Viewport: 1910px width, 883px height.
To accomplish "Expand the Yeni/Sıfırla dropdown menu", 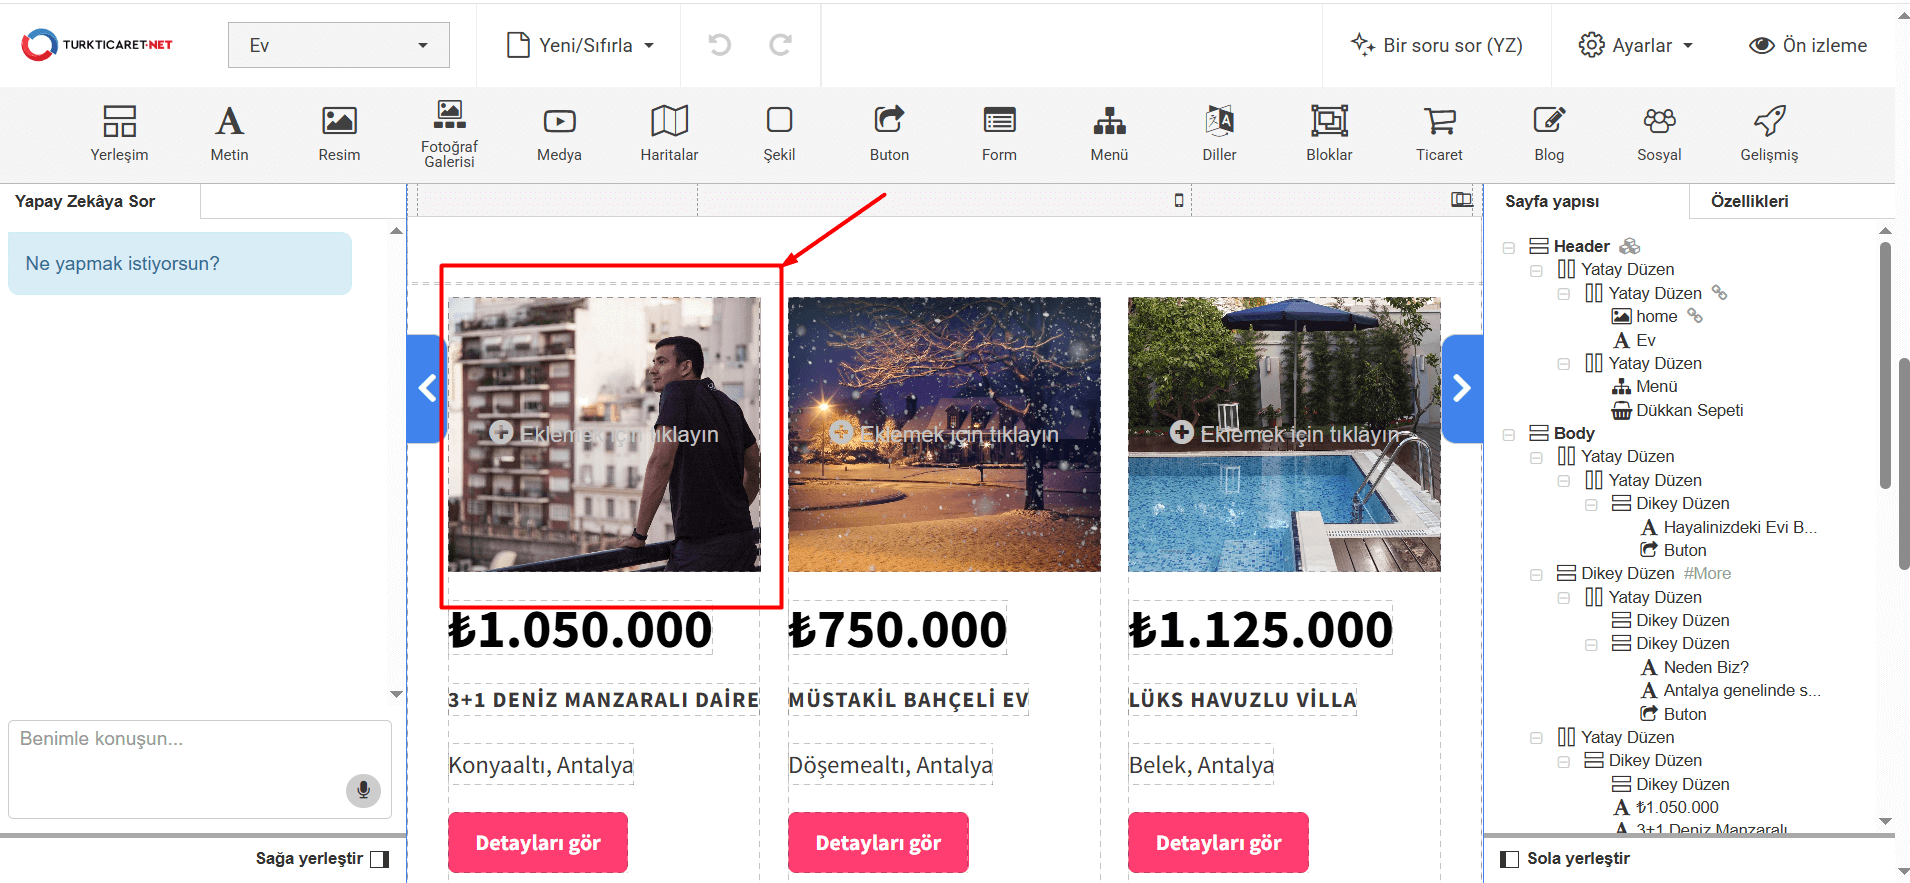I will click(x=581, y=45).
